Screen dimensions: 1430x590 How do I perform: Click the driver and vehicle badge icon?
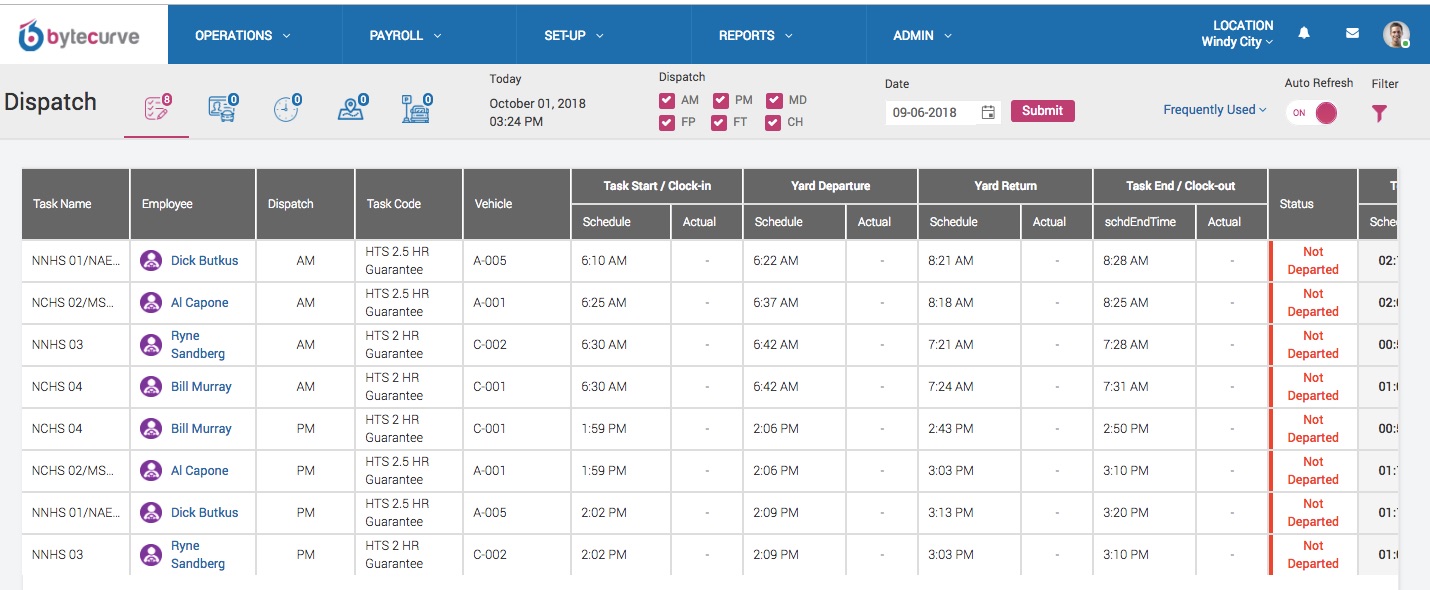pyautogui.click(x=221, y=110)
